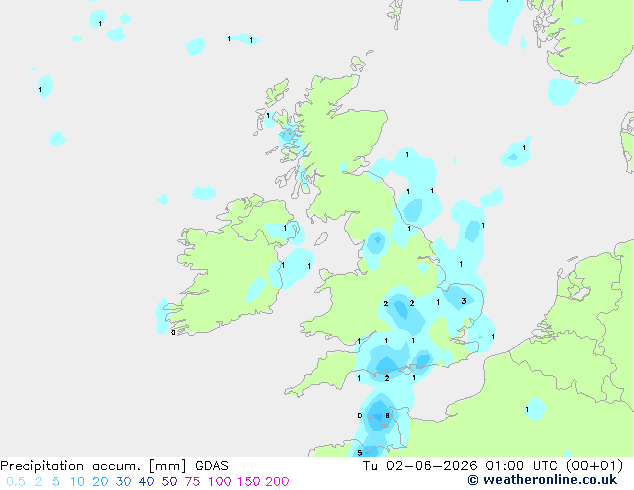Click the legend value 200
This screenshot has width=634, height=490.
click(x=277, y=482)
